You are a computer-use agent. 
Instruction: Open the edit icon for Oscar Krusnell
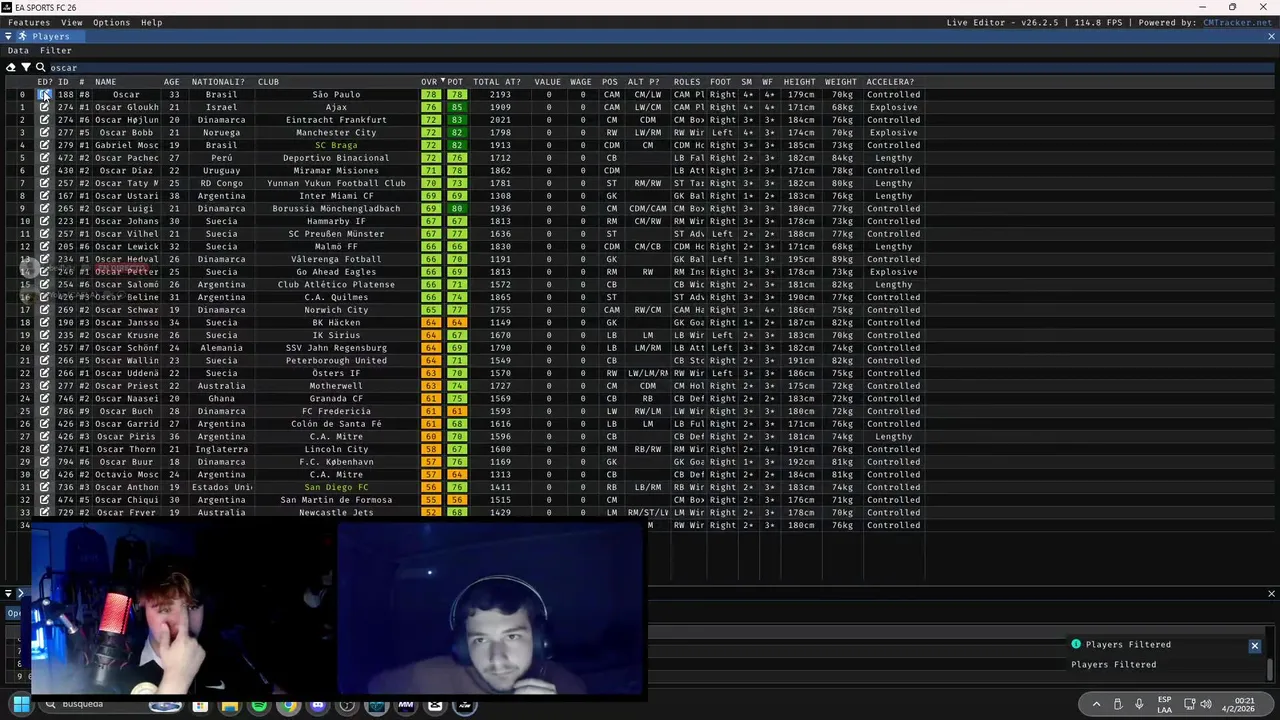(44, 335)
